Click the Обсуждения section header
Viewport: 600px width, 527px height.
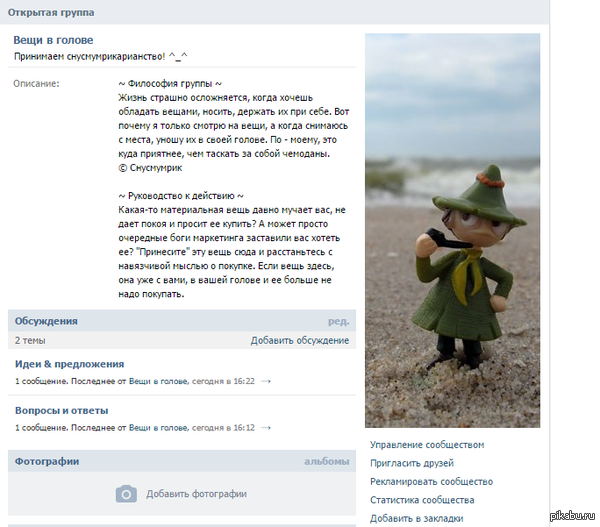(x=46, y=321)
